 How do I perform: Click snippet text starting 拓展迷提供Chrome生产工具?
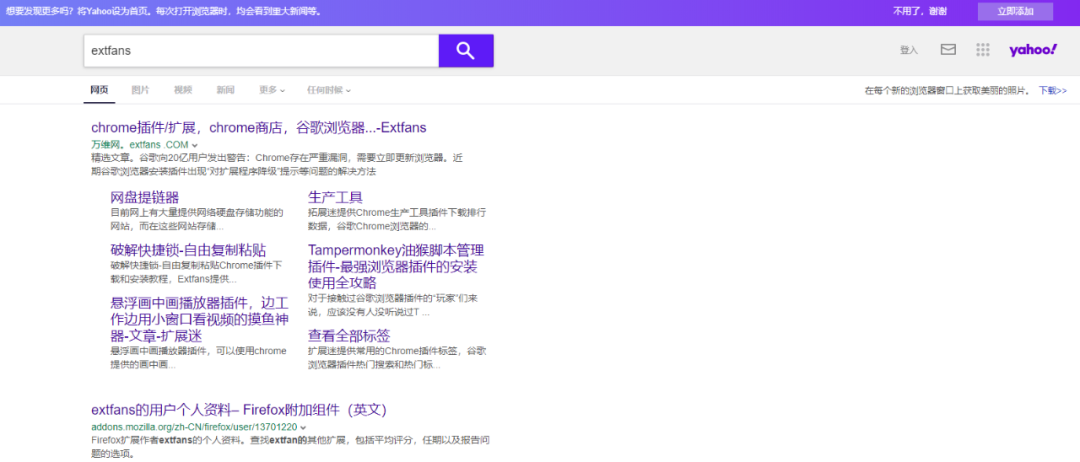(x=397, y=219)
